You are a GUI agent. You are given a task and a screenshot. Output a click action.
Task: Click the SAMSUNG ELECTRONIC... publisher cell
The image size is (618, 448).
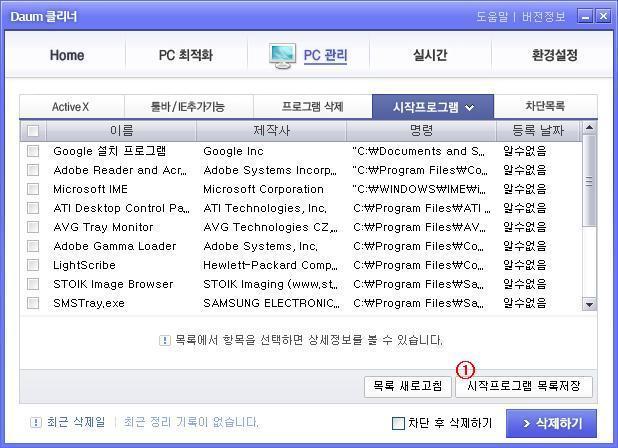coord(272,303)
